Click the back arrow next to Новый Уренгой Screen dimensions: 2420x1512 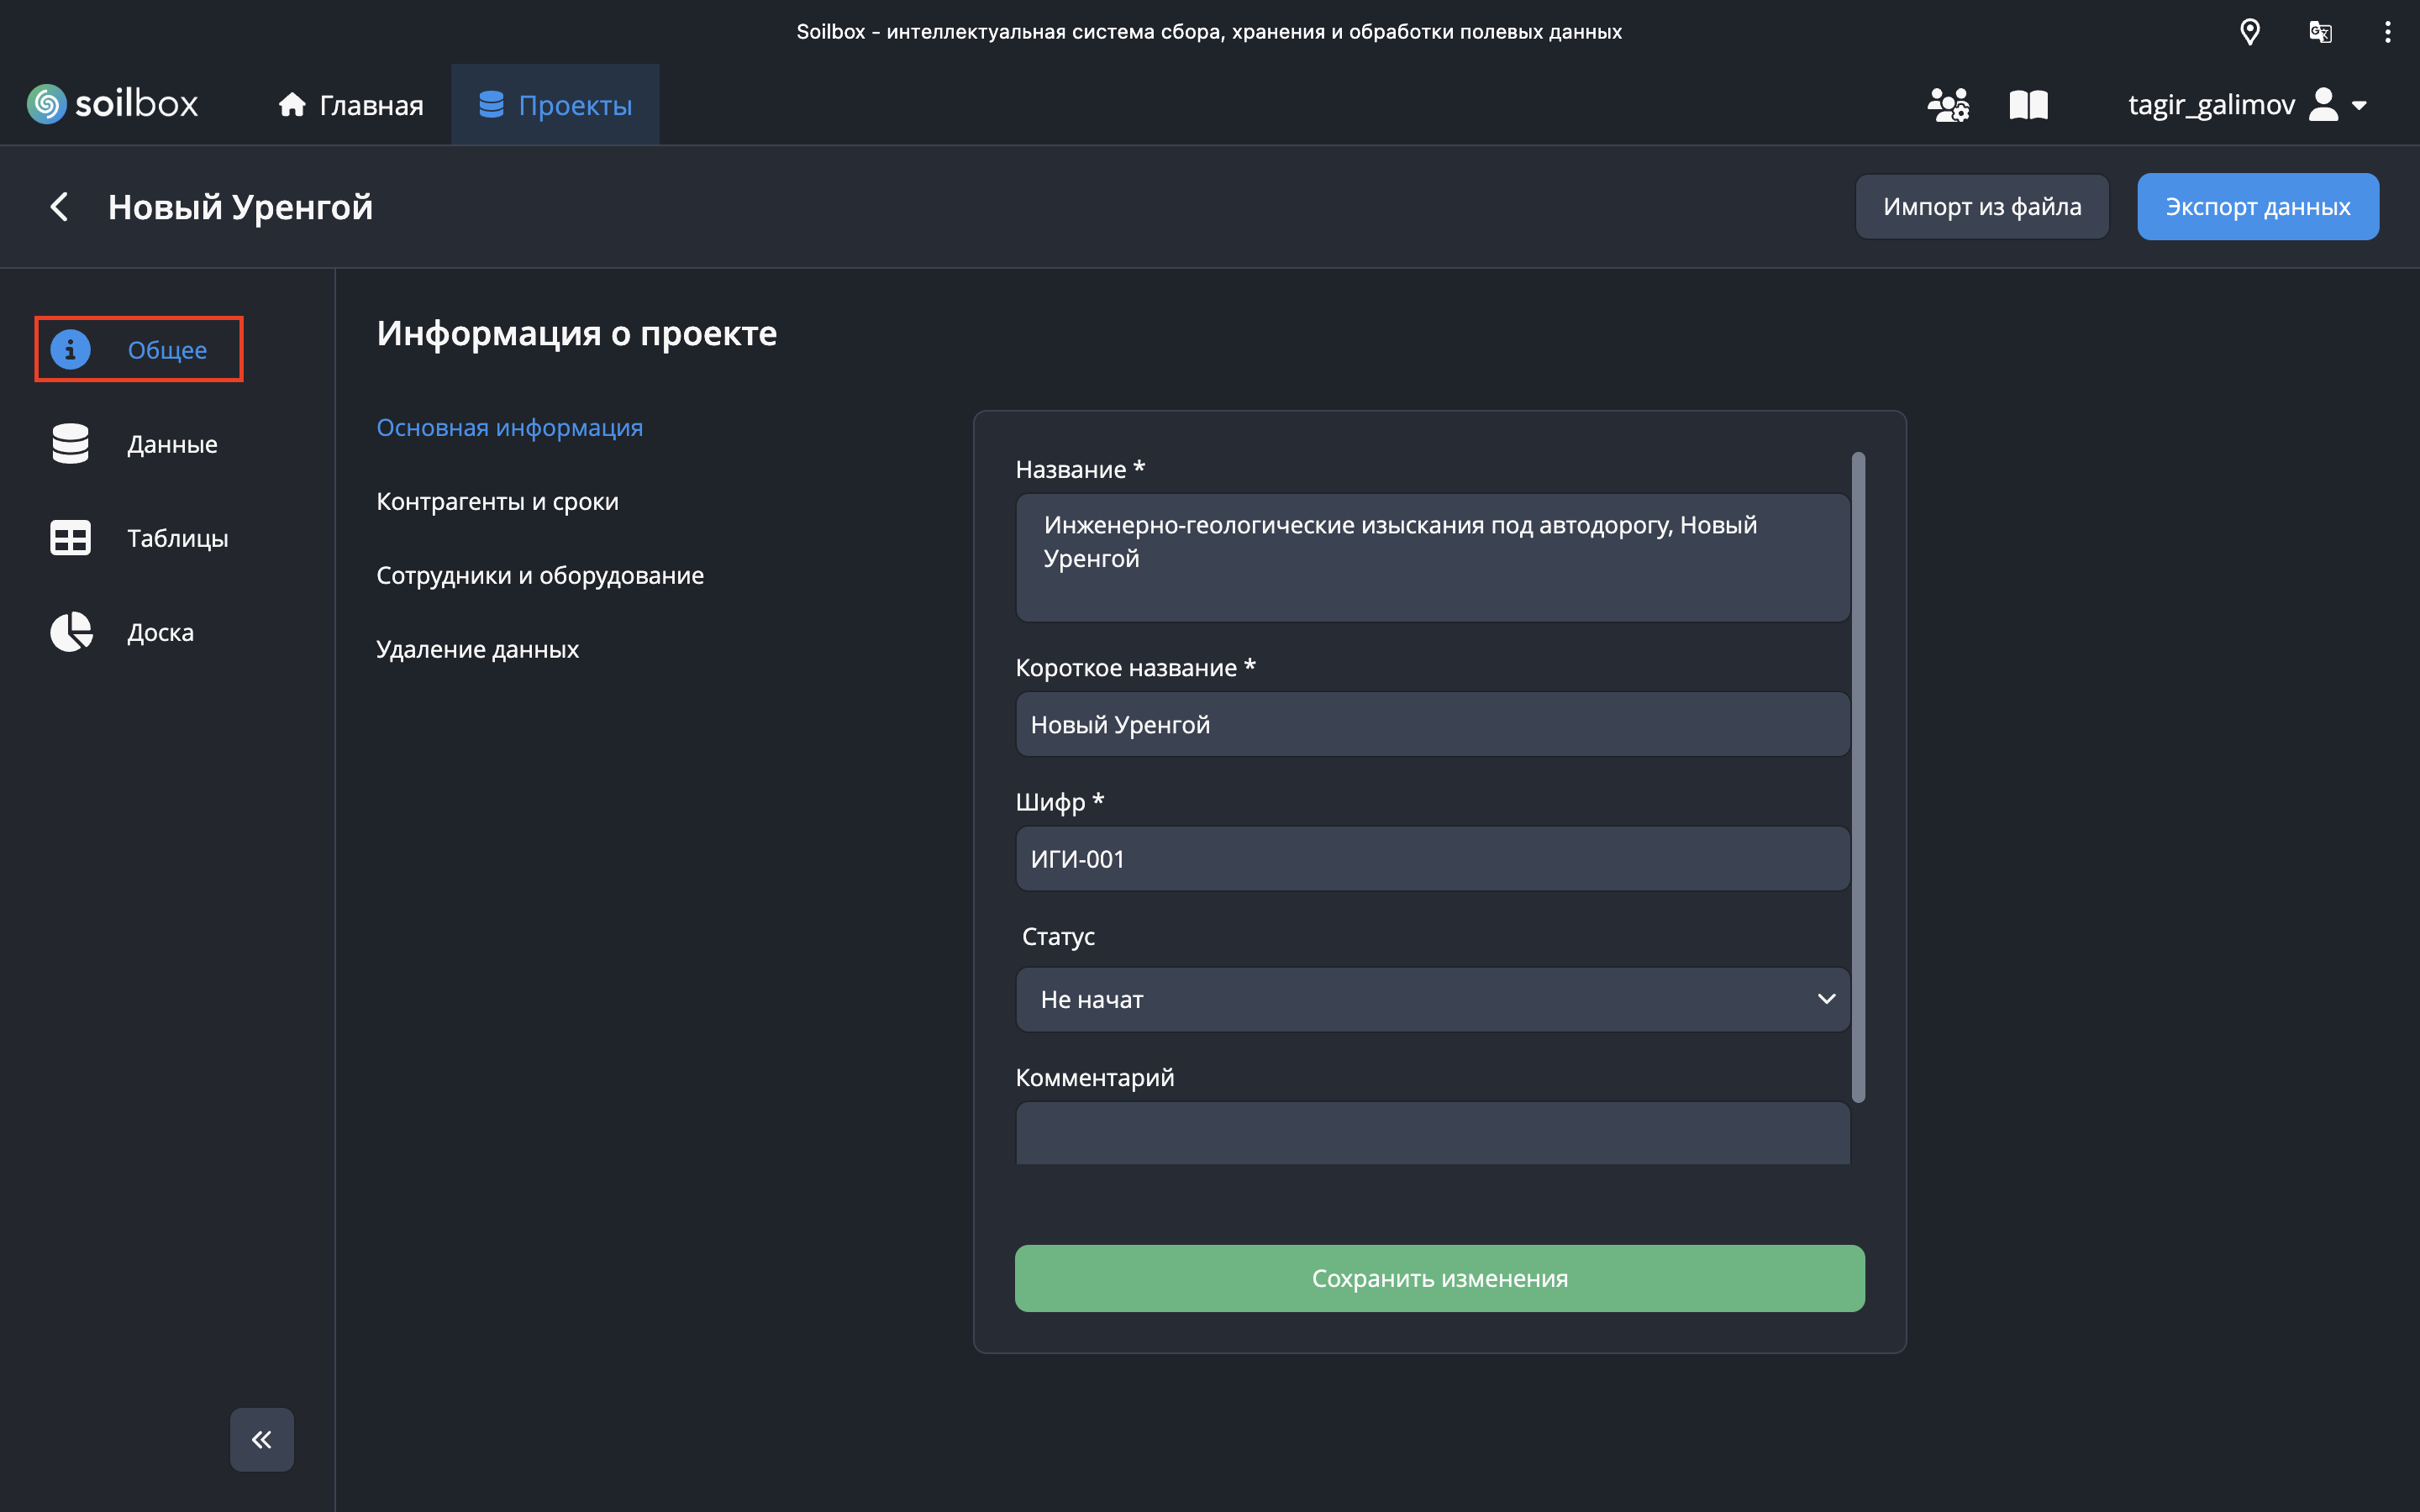pyautogui.click(x=59, y=207)
